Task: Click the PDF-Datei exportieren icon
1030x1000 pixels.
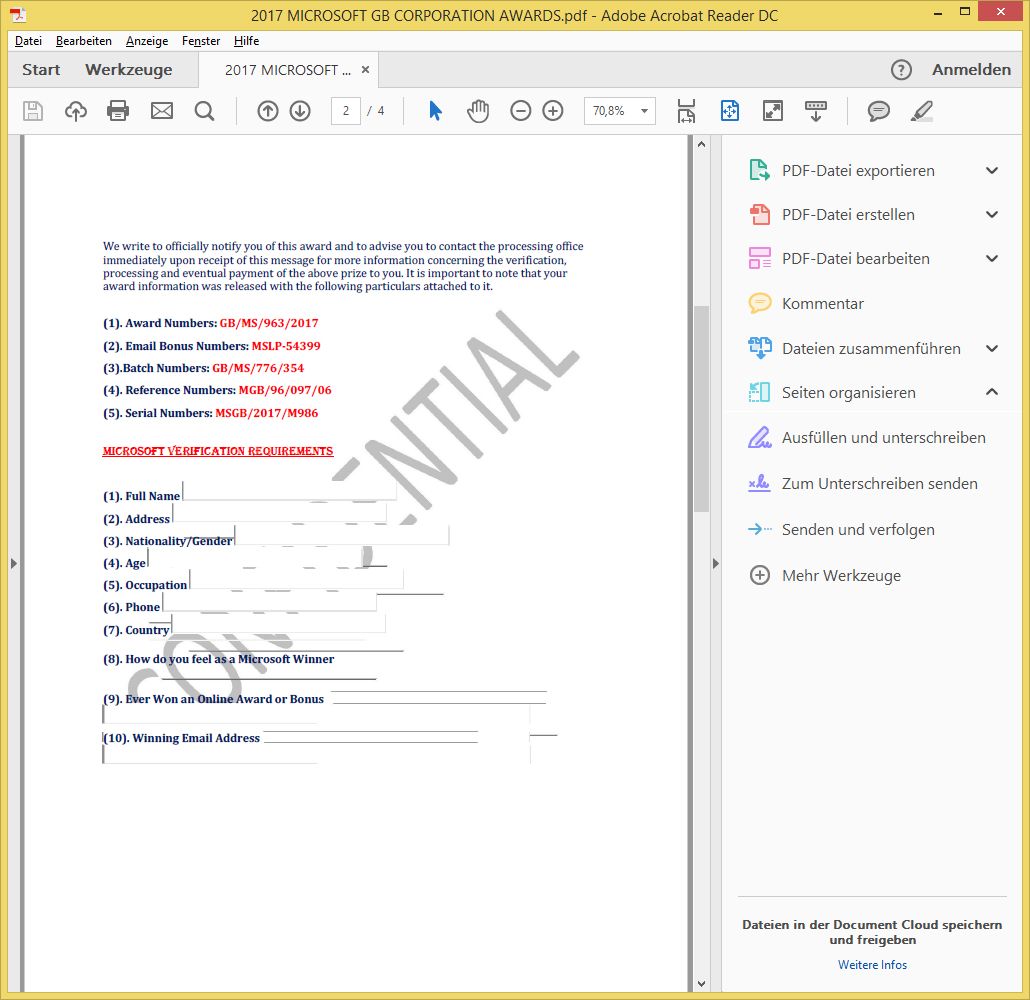Action: 759,170
